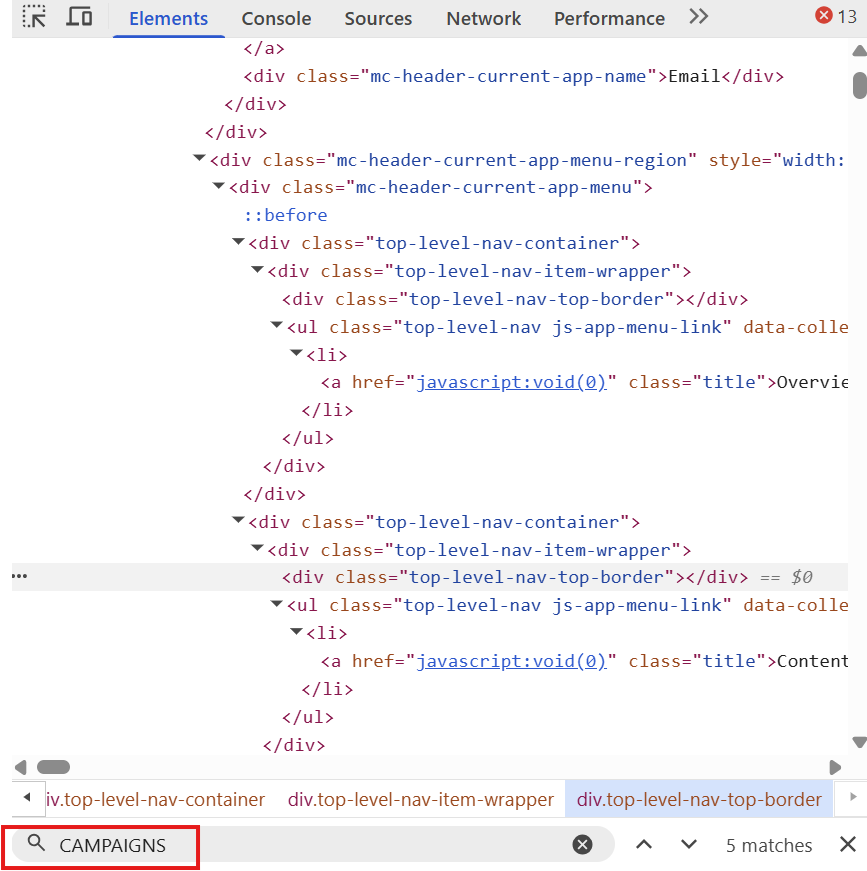
Task: Toggle the device toolbar icon
Action: click(79, 17)
